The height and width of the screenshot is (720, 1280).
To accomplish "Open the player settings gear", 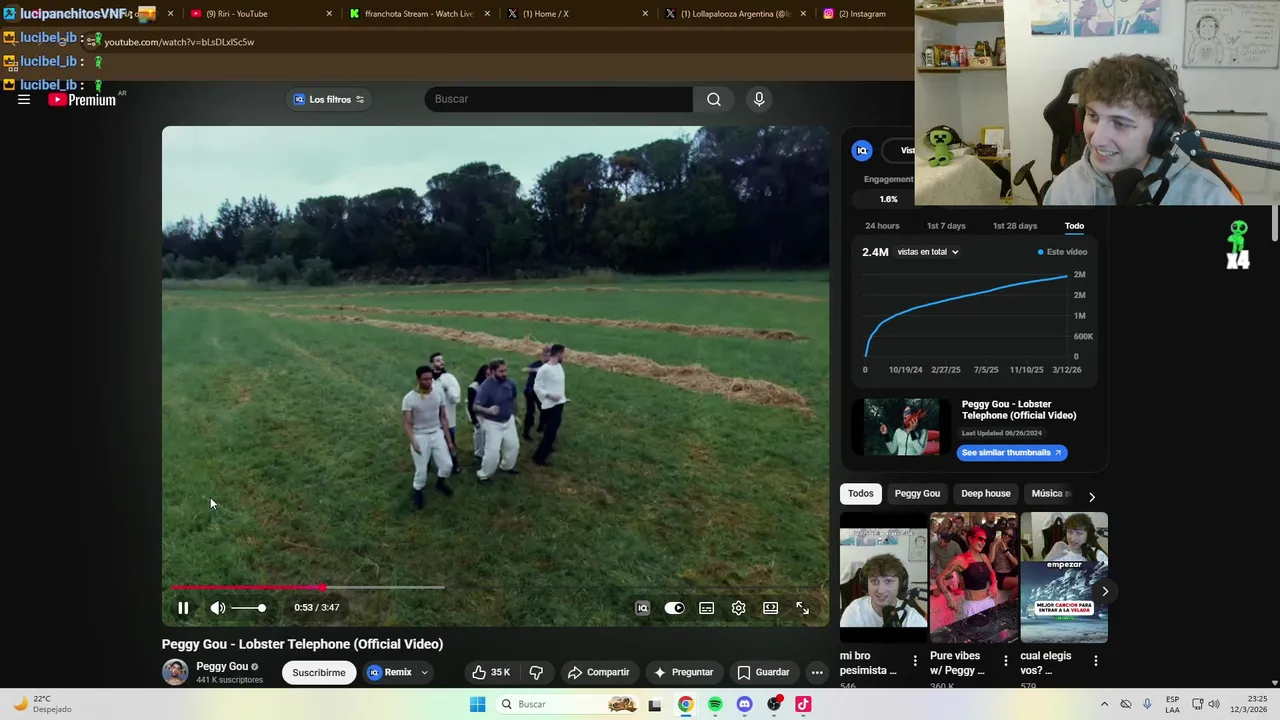I will click(738, 608).
